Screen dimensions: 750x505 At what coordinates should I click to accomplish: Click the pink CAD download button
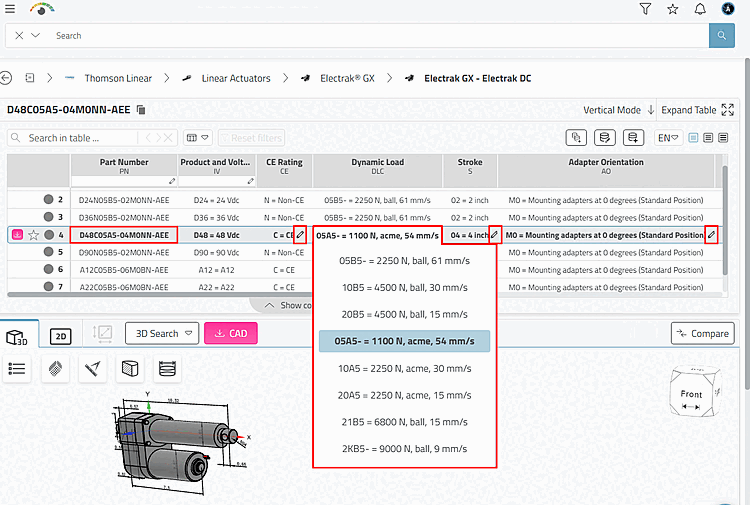[231, 333]
